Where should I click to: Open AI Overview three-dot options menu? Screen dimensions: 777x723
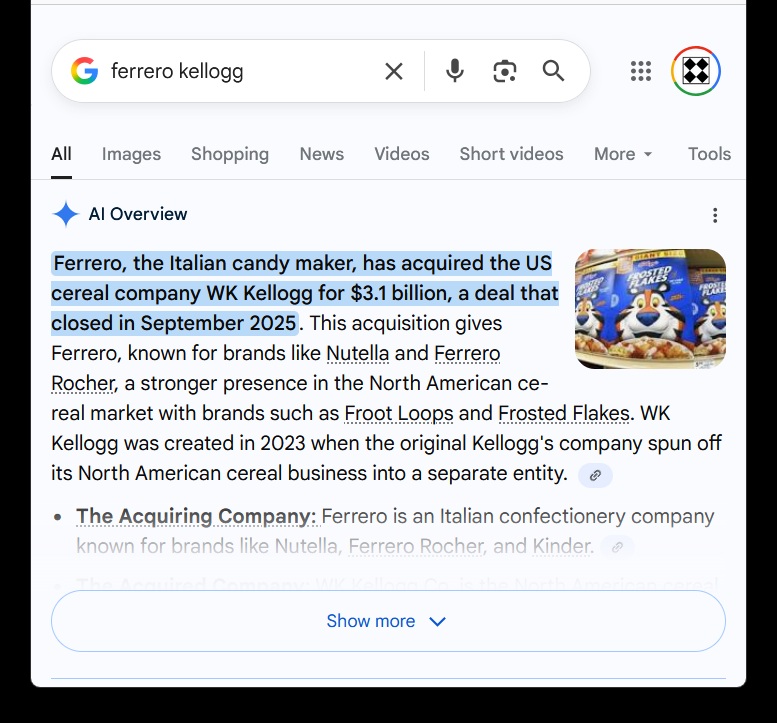click(x=715, y=215)
